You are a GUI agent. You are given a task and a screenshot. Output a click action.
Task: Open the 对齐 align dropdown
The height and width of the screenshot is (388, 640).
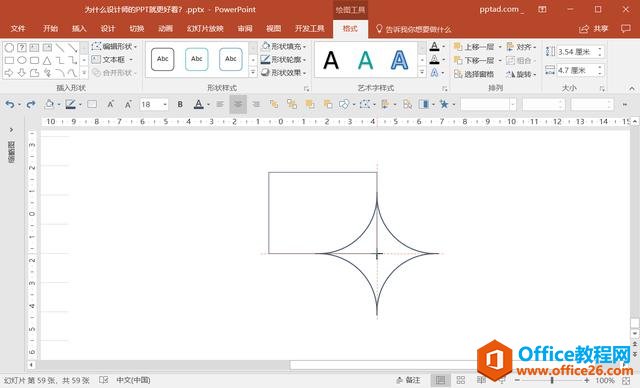[x=521, y=47]
